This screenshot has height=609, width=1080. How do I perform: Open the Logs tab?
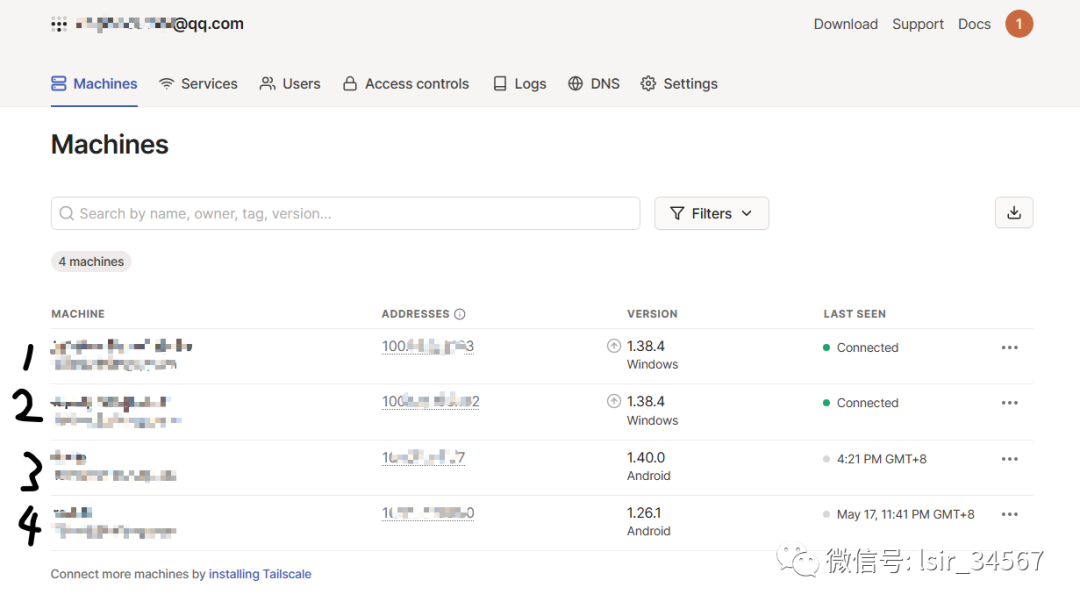tap(519, 84)
